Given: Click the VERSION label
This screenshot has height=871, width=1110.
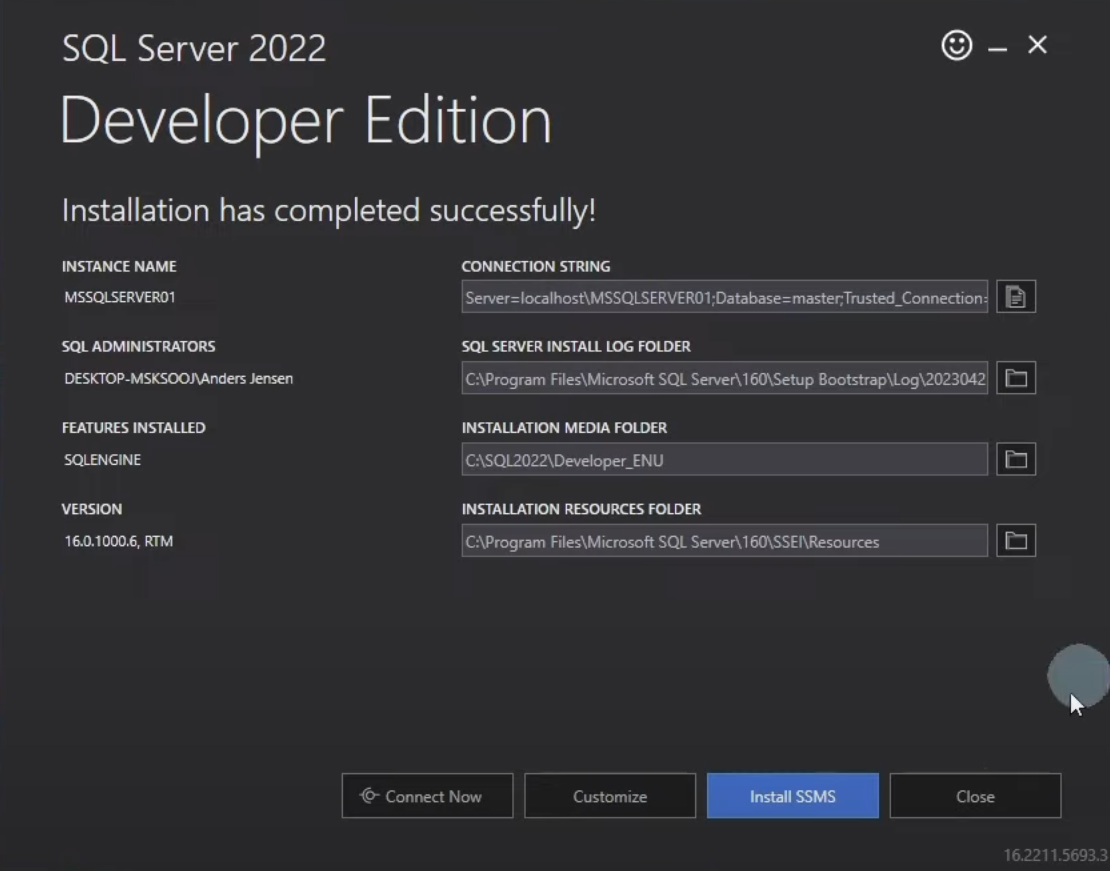Looking at the screenshot, I should pyautogui.click(x=92, y=510).
